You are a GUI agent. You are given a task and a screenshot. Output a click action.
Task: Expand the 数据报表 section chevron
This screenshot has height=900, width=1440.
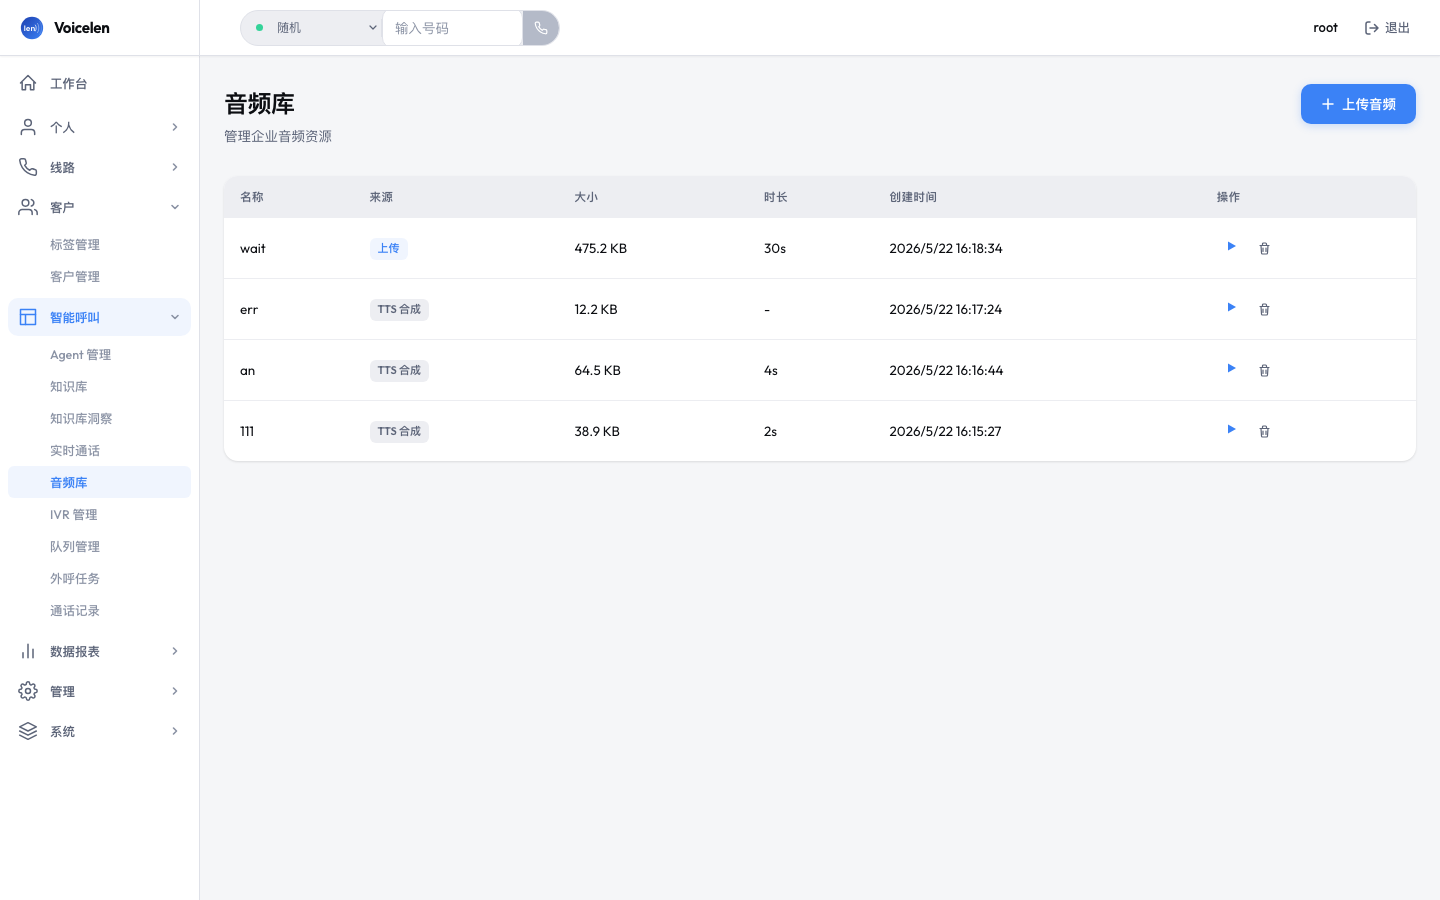175,651
